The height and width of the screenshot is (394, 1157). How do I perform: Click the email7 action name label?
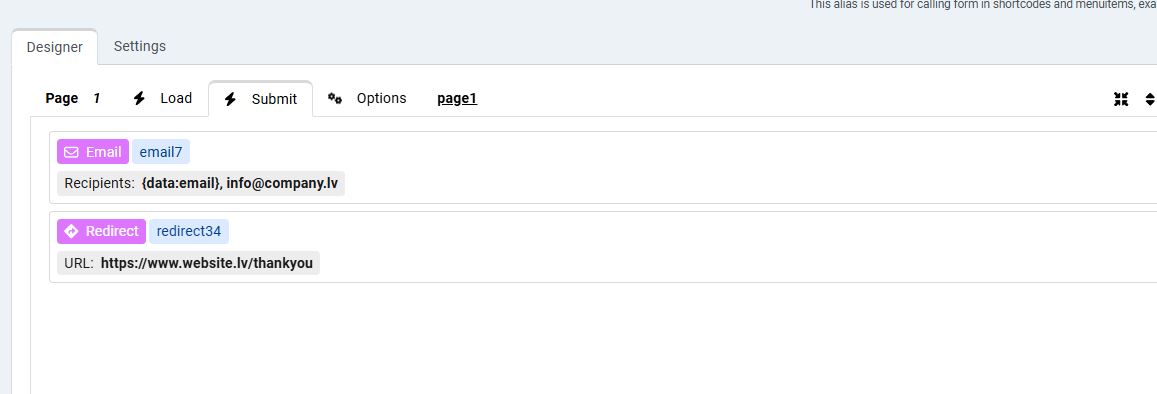point(161,152)
